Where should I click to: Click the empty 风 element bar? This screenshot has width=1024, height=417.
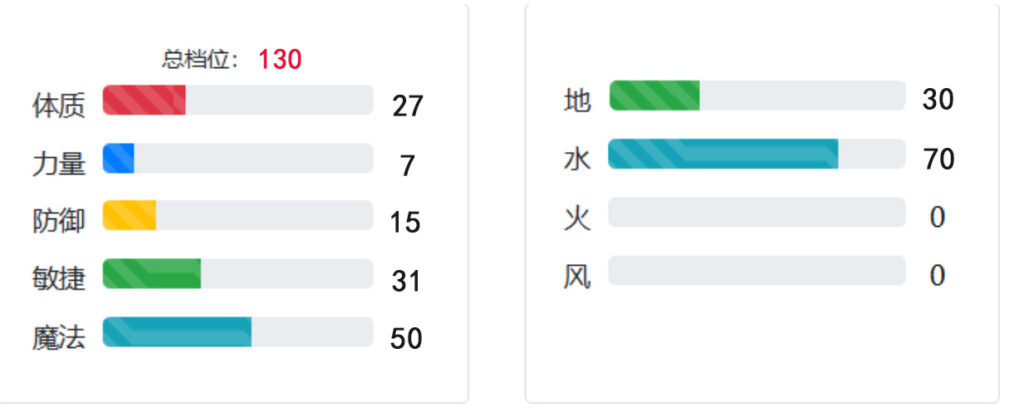757,270
